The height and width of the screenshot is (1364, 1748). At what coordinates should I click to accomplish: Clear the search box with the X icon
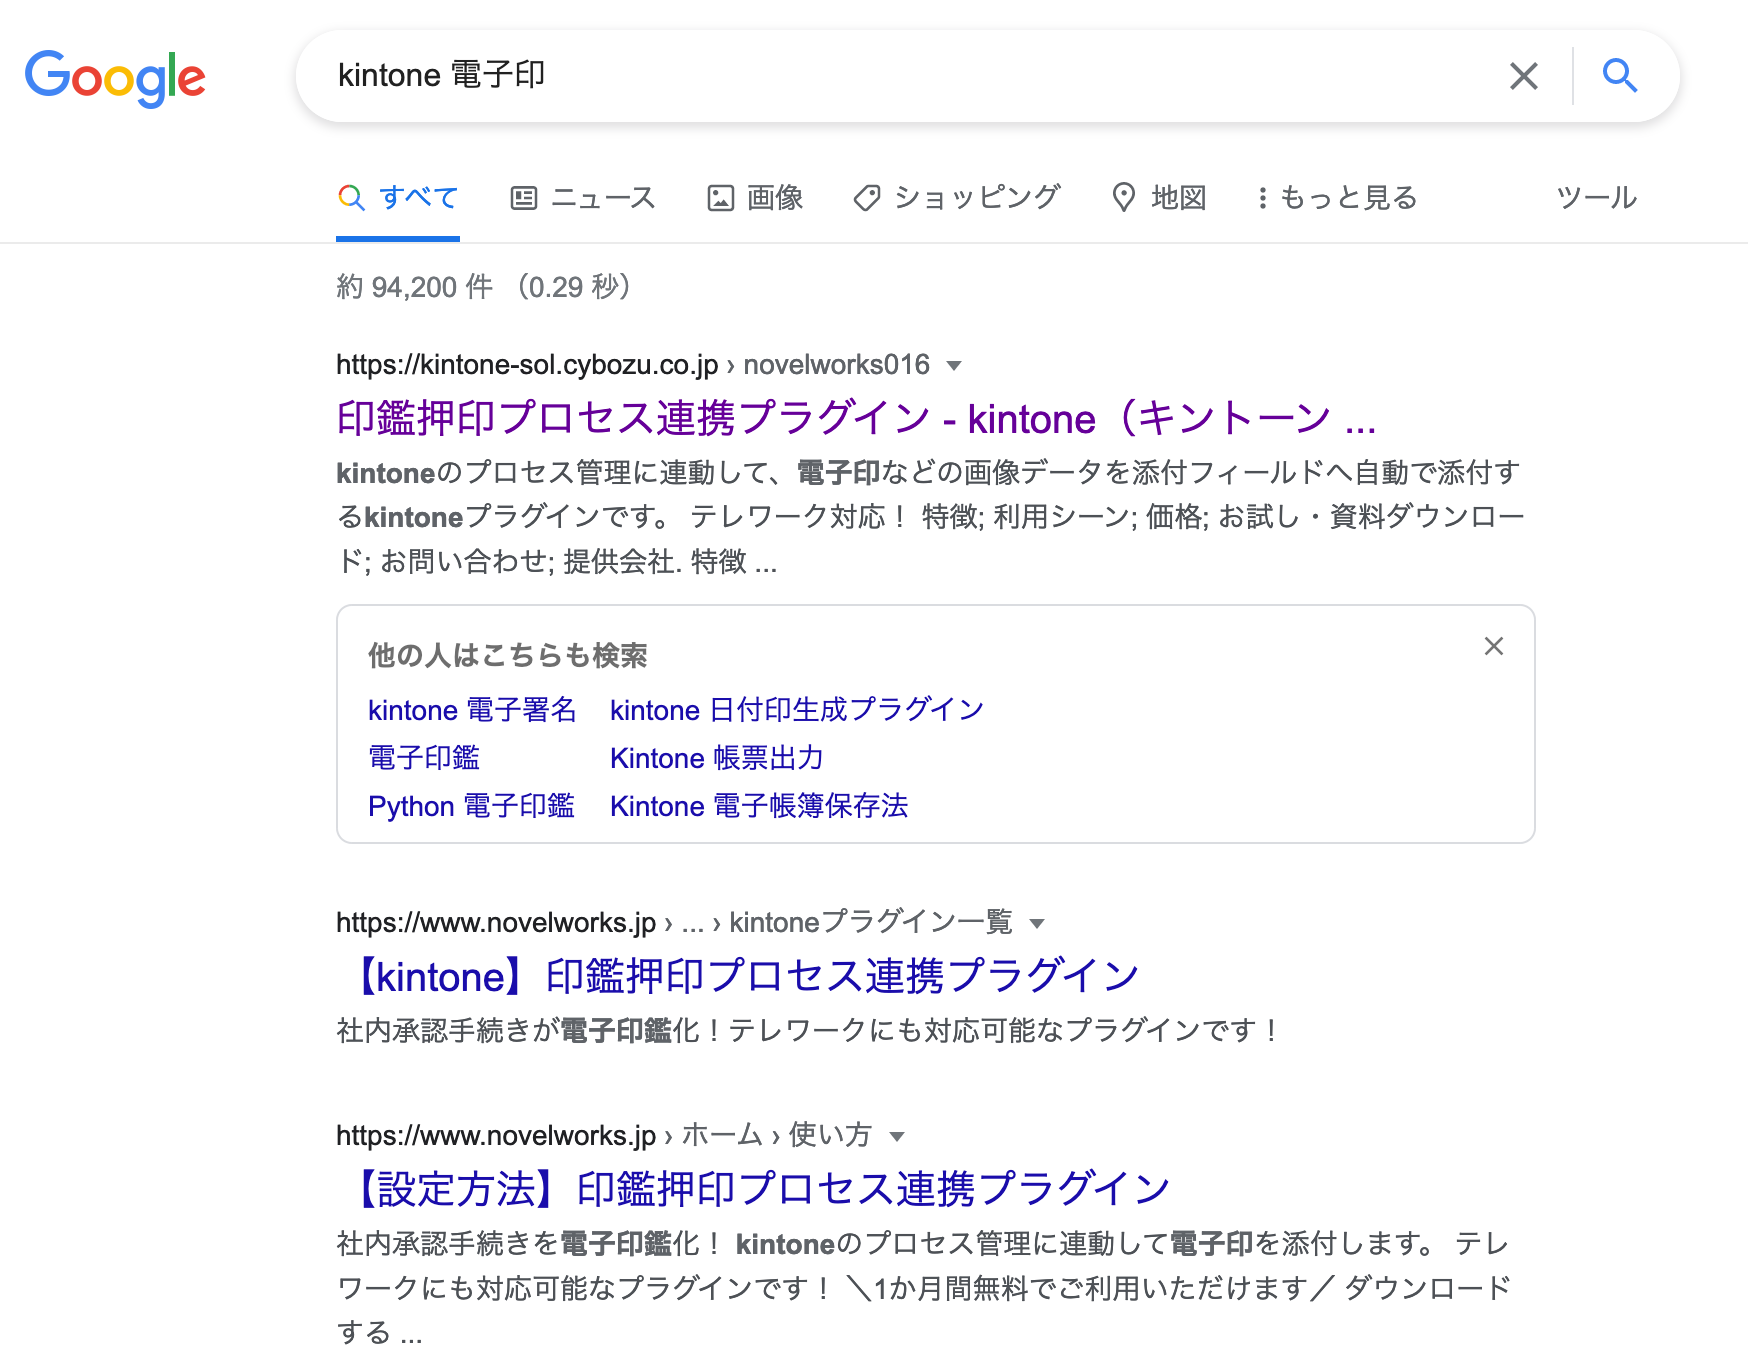[1523, 76]
